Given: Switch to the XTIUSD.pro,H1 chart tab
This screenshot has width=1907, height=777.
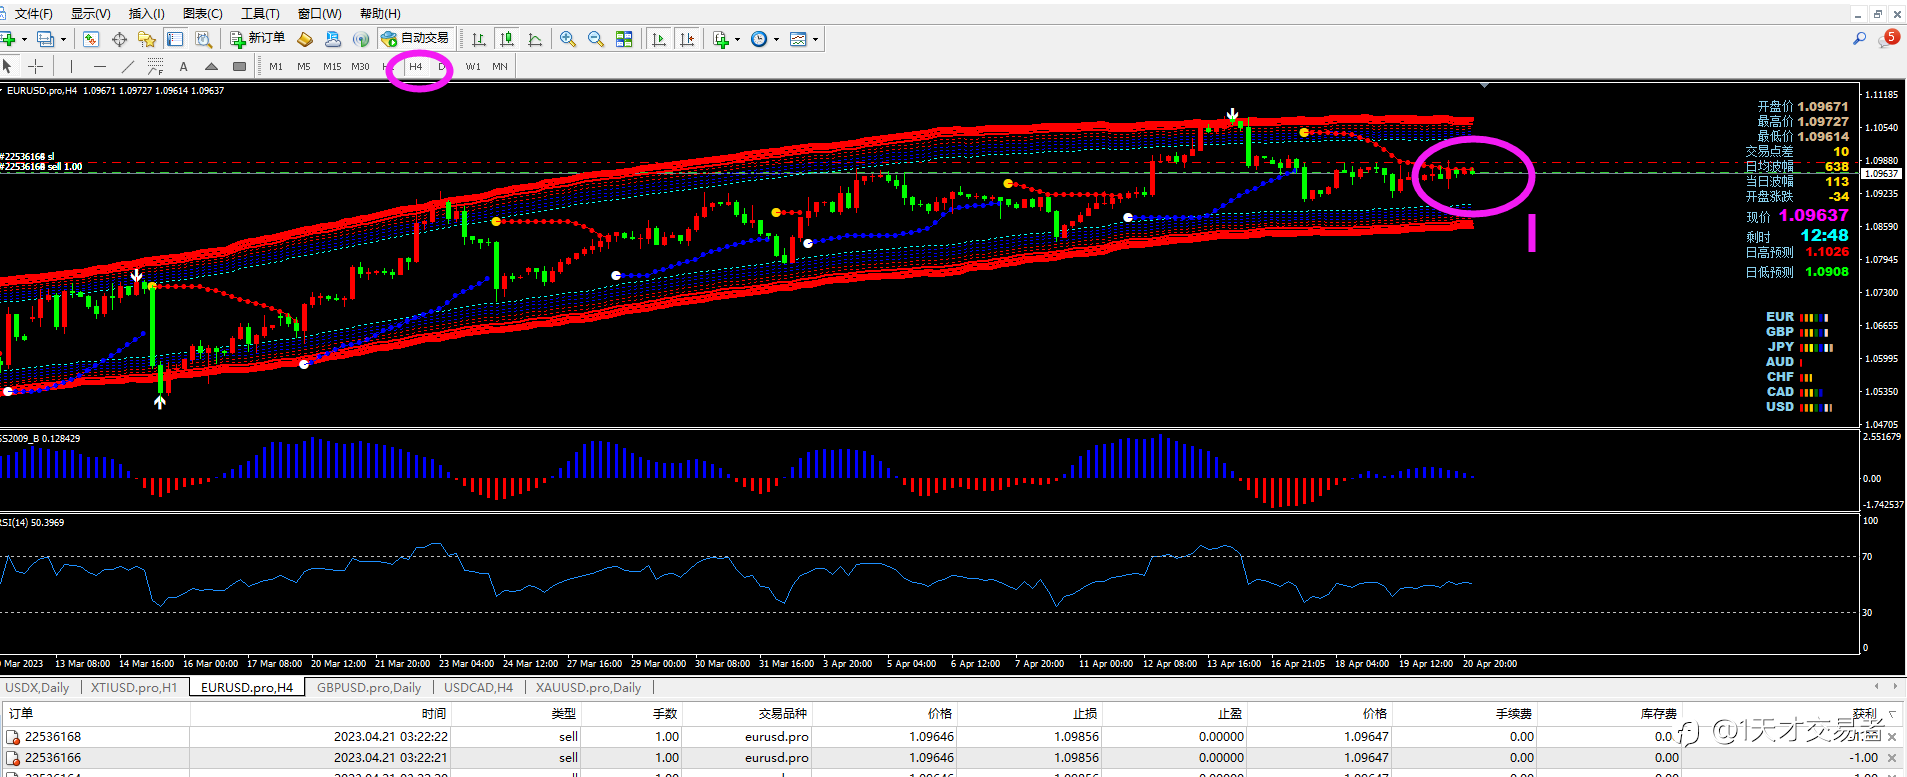Looking at the screenshot, I should point(134,687).
